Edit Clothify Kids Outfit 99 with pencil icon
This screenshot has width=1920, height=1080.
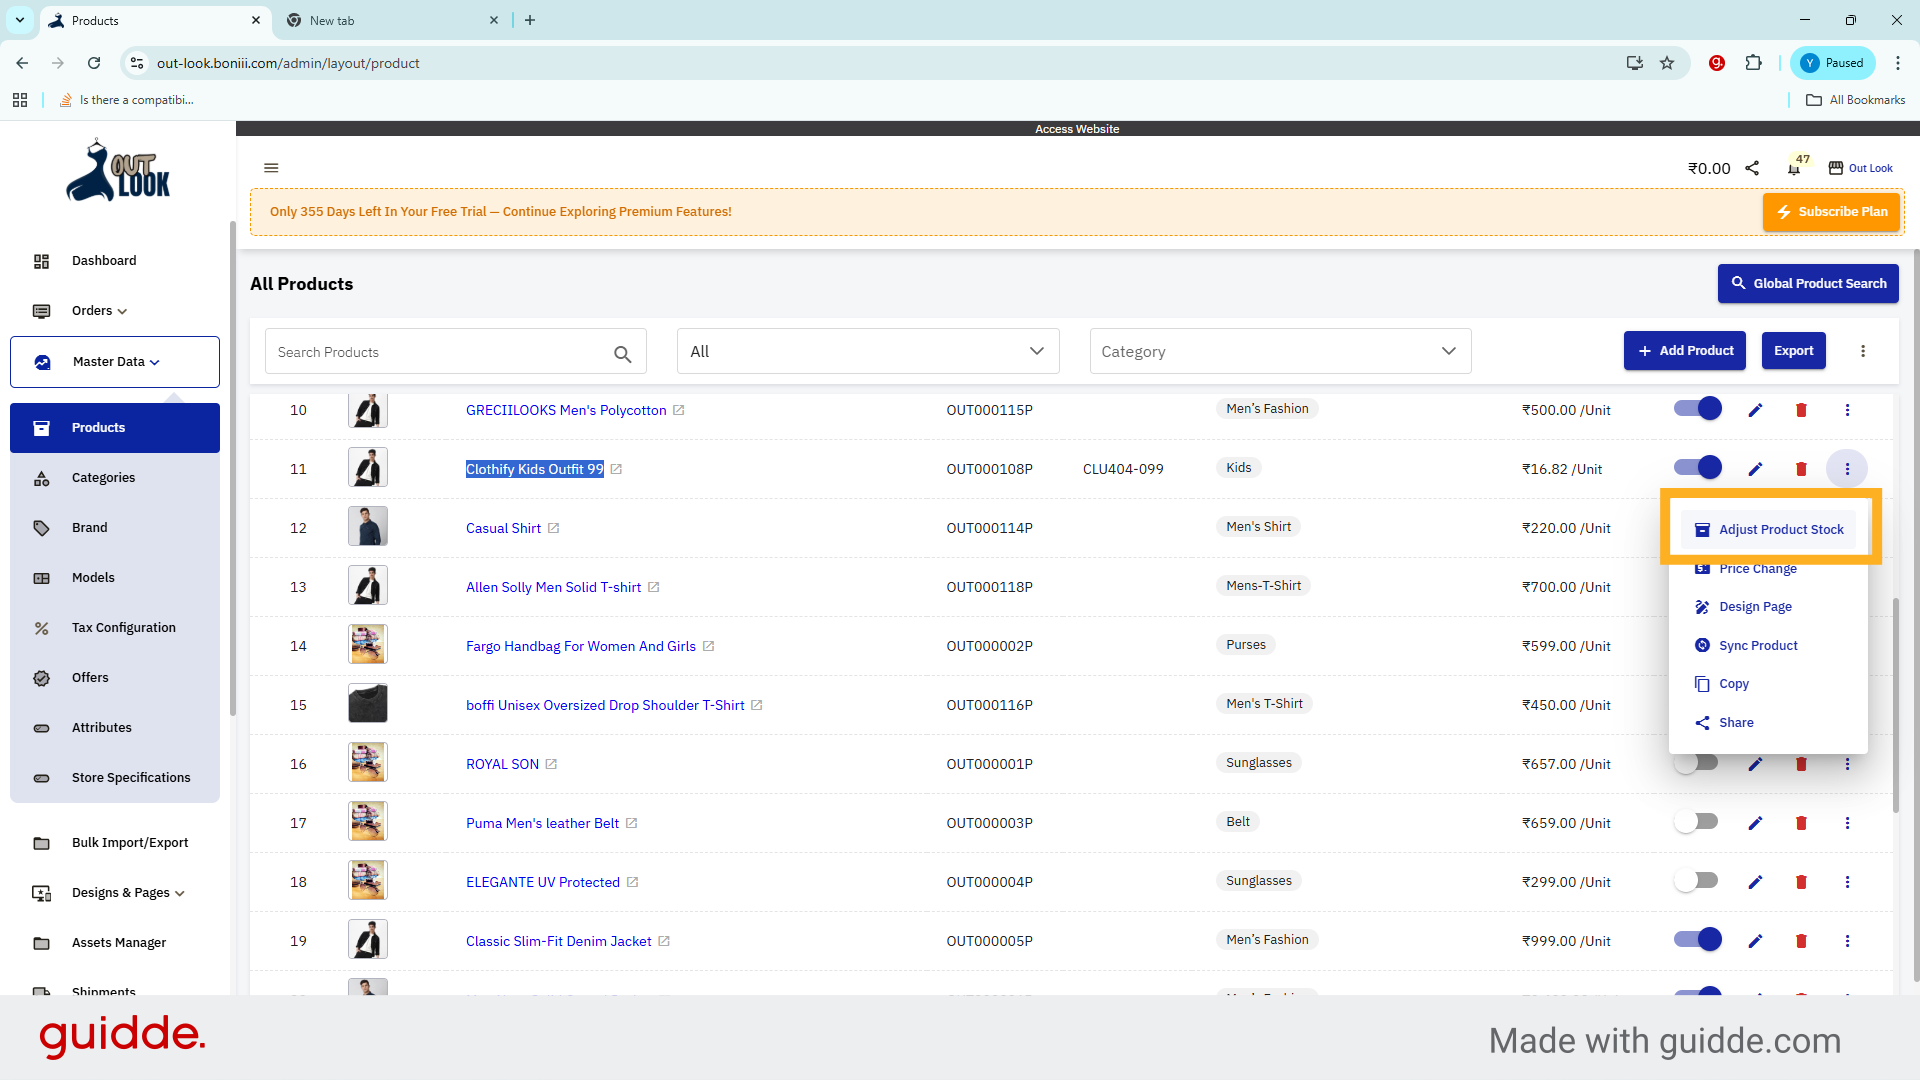[1755, 469]
